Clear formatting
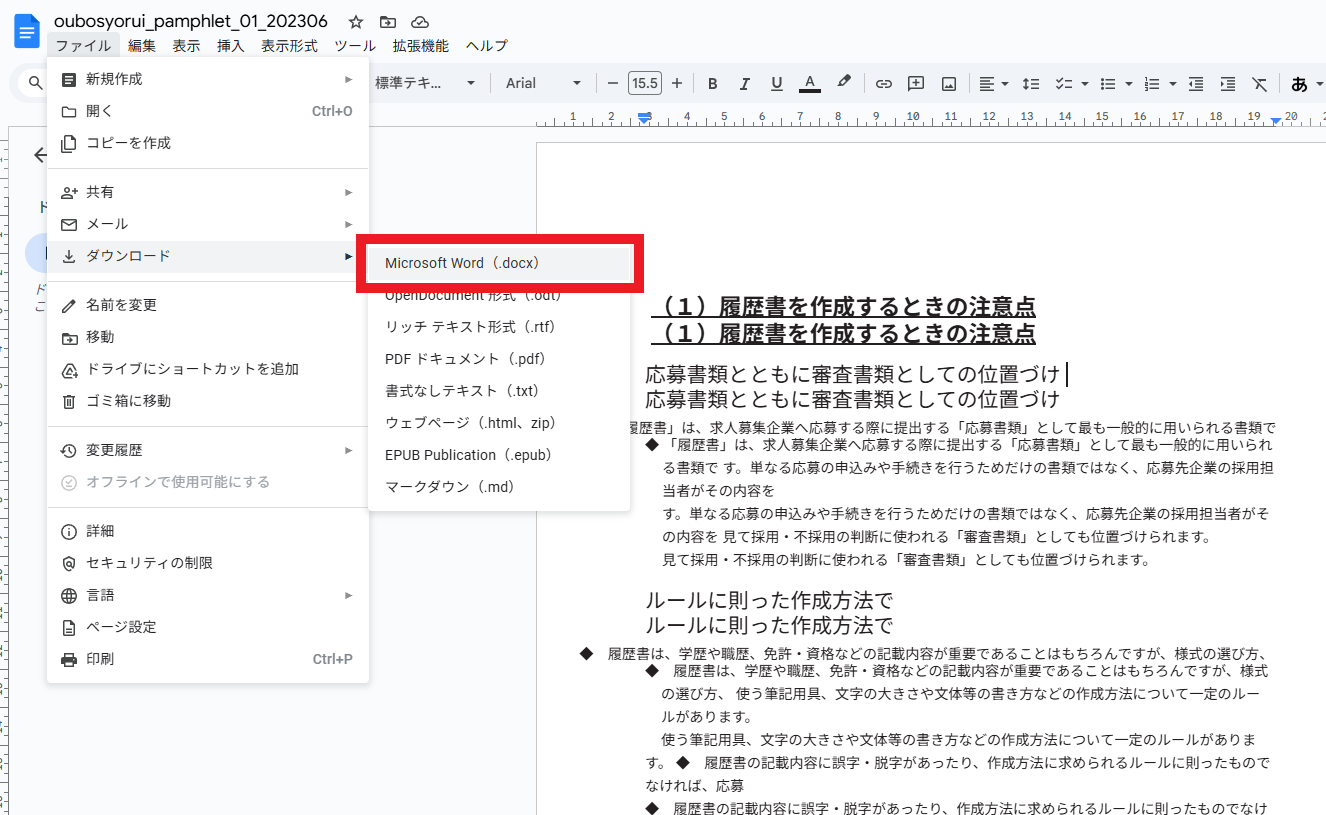This screenshot has width=1326, height=815. pos(1260,83)
